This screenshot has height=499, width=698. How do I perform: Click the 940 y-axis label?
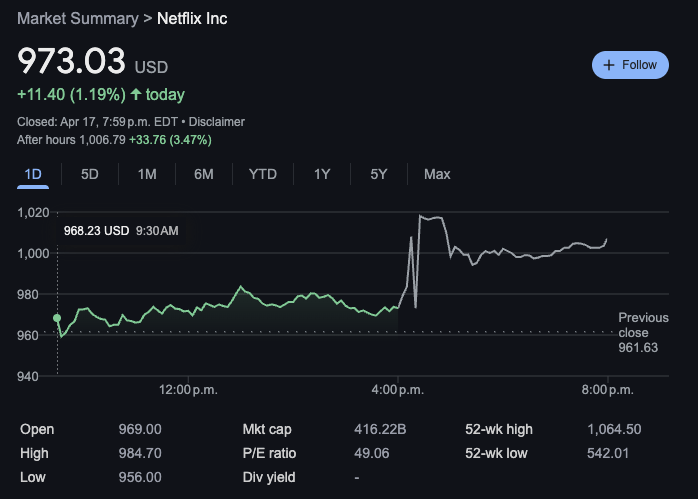[x=28, y=377]
